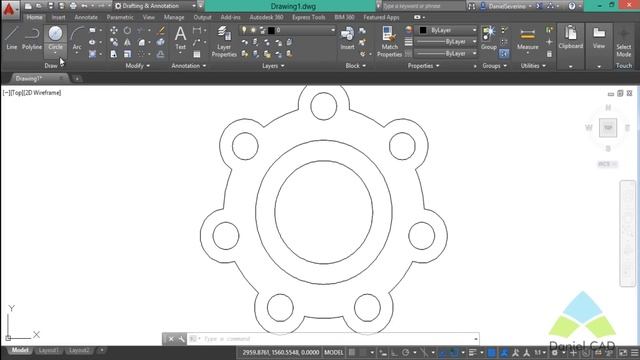
Task: Open the Parametric ribbon tab
Action: [x=120, y=18]
